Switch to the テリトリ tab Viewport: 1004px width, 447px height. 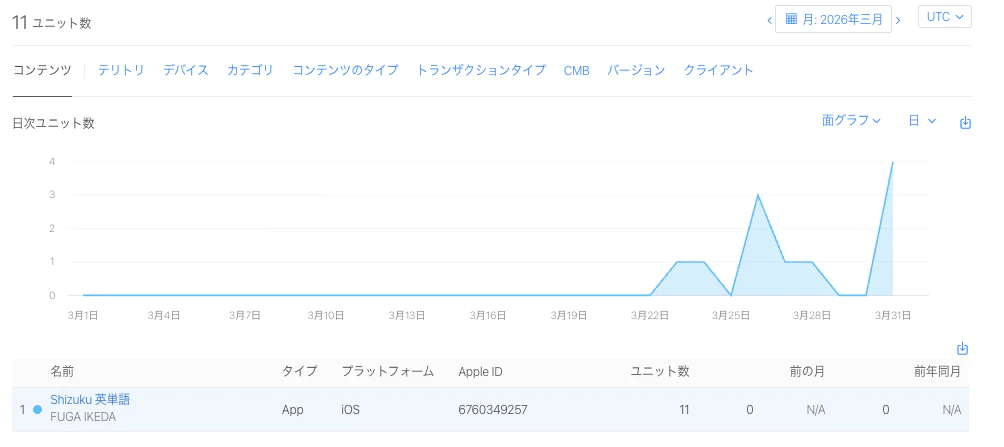click(x=121, y=70)
